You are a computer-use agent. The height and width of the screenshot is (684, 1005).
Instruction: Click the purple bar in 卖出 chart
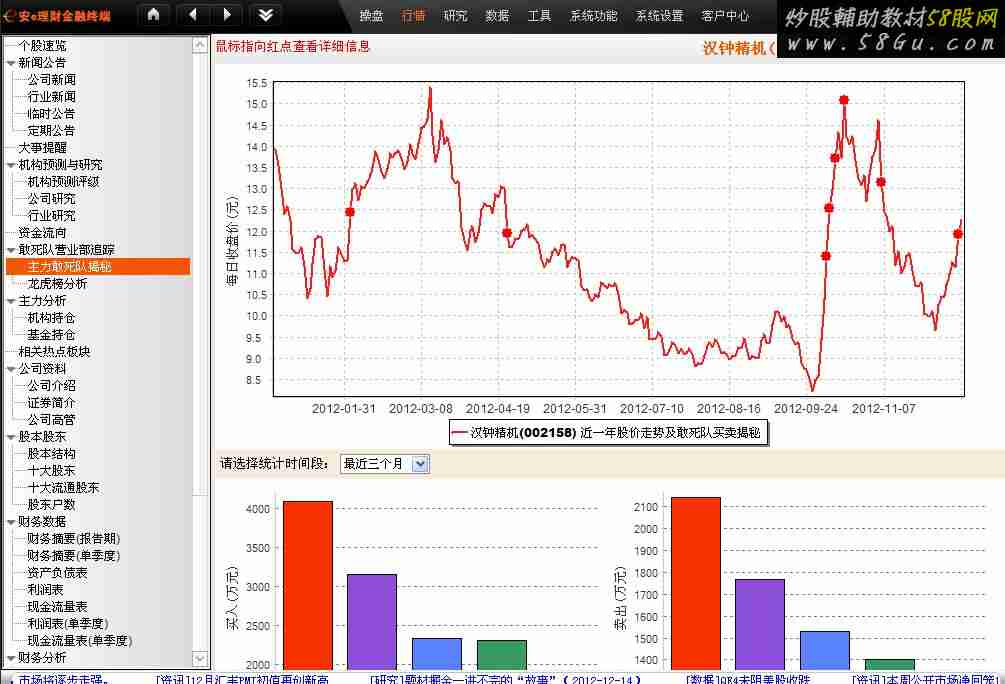(760, 624)
